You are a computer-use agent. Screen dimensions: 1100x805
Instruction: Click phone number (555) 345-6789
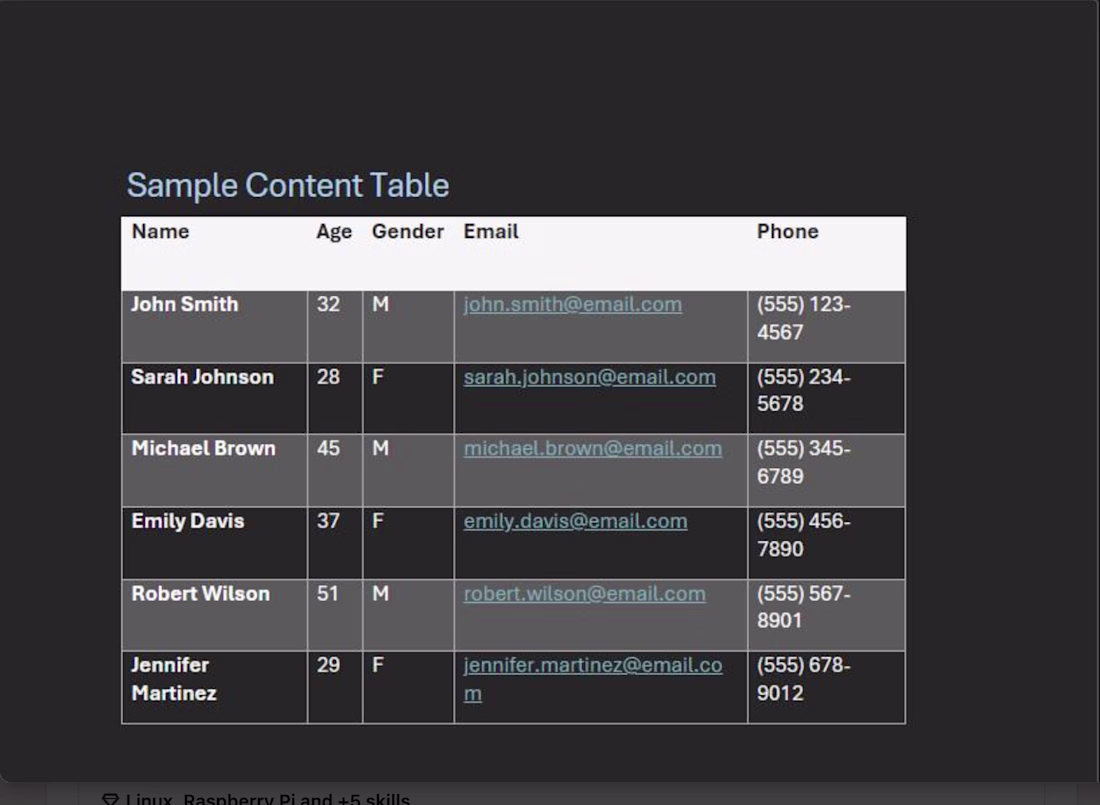point(803,463)
